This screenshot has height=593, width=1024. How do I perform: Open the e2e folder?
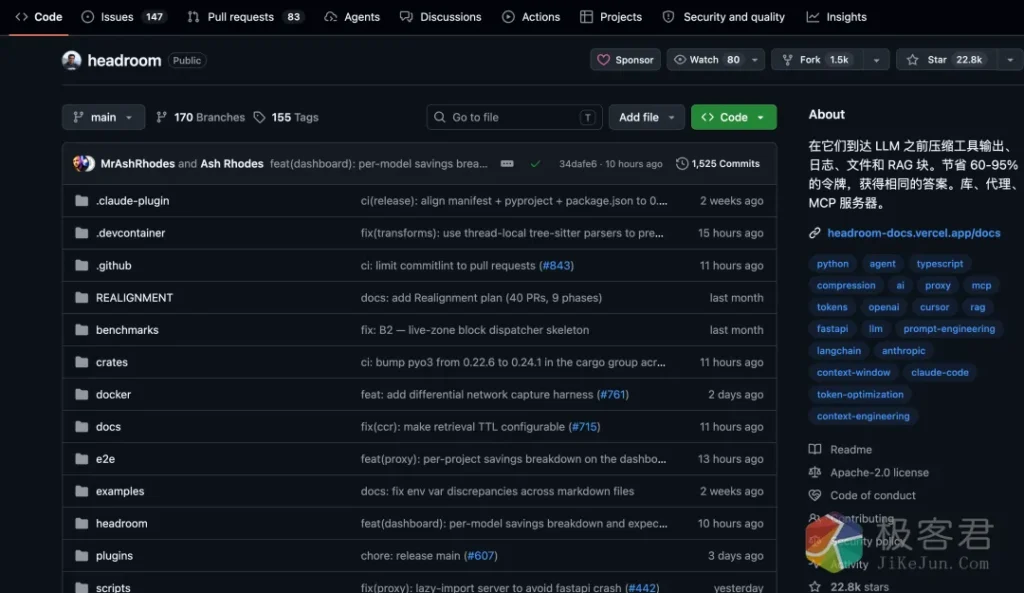point(105,458)
